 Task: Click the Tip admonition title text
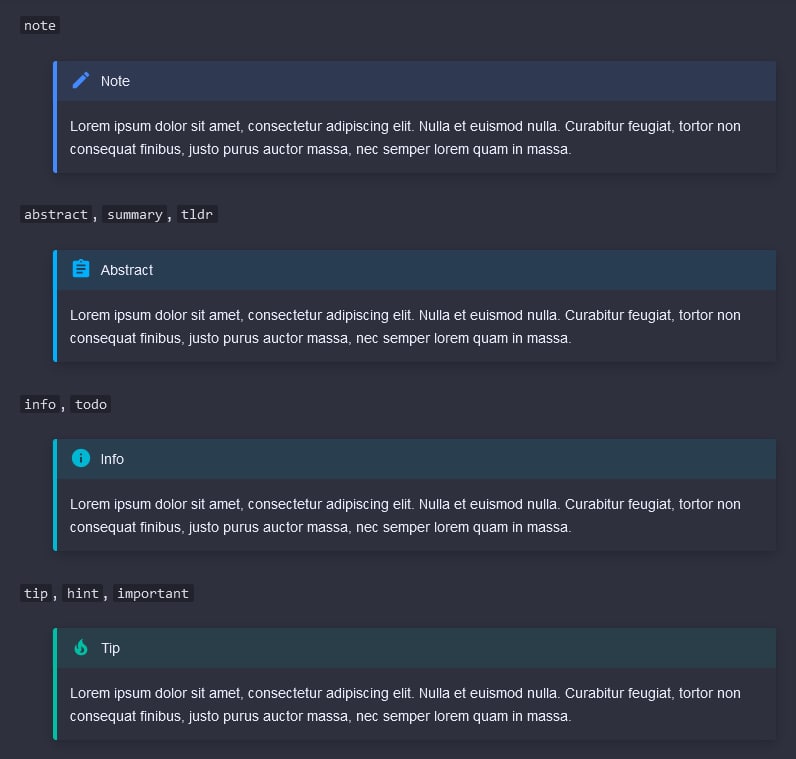point(110,648)
